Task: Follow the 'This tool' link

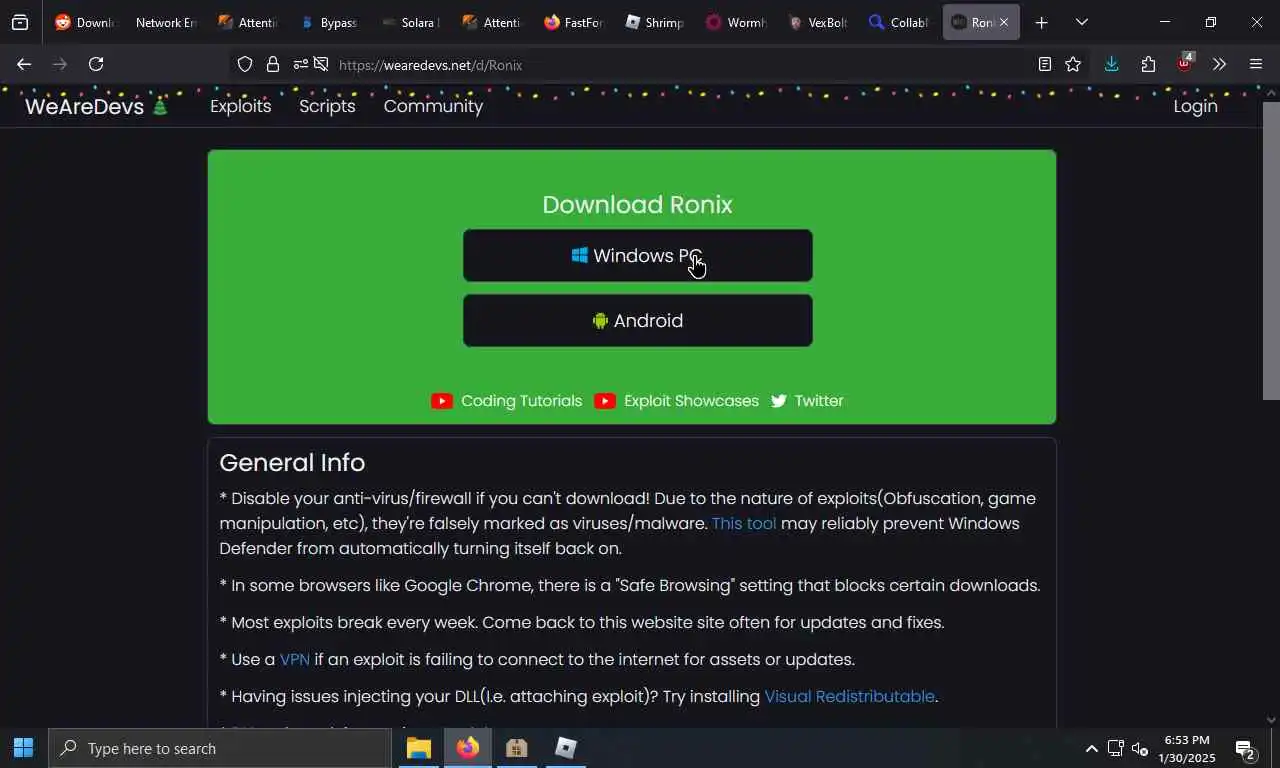Action: [744, 523]
